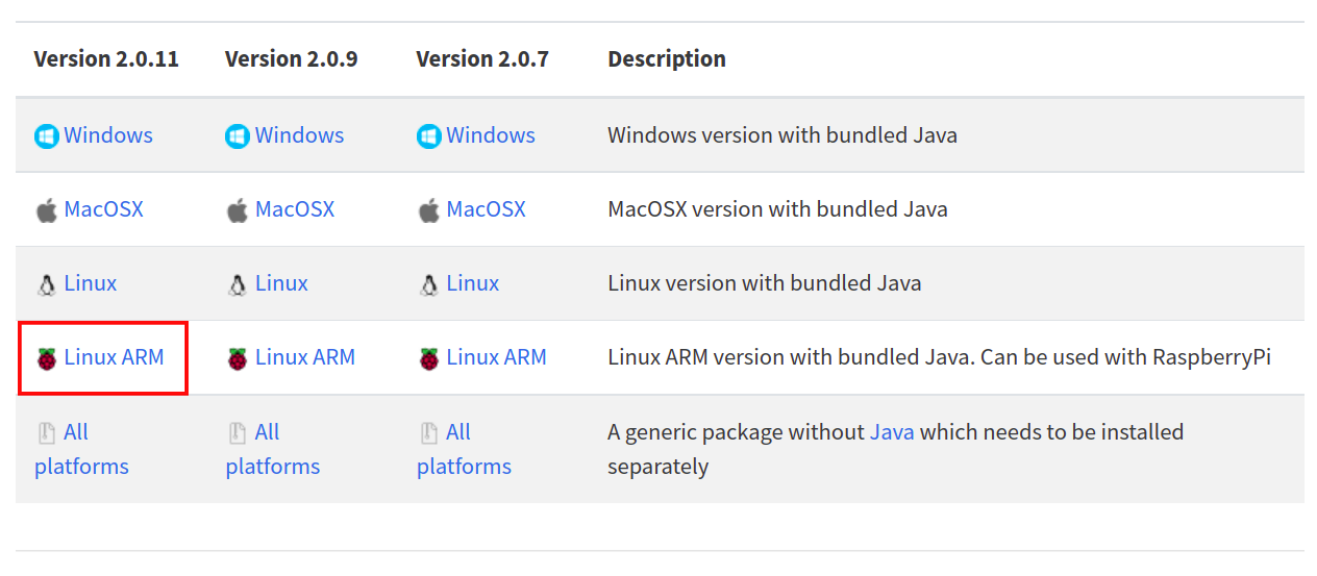Viewport: 1317px width, 576px height.
Task: Select the Linux penguin icon under Version 2.0.7
Action: (428, 283)
